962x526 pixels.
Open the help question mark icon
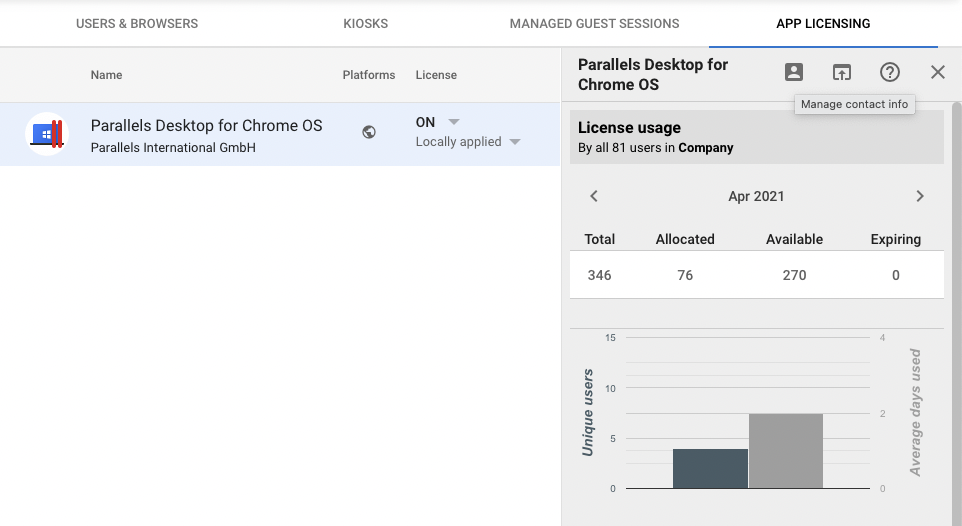click(x=889, y=72)
